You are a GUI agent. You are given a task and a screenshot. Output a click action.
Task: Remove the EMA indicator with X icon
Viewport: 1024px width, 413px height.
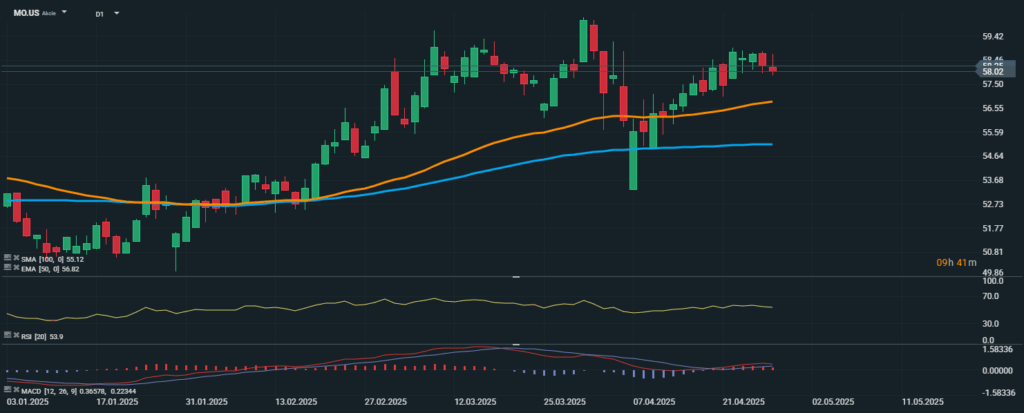tap(14, 268)
